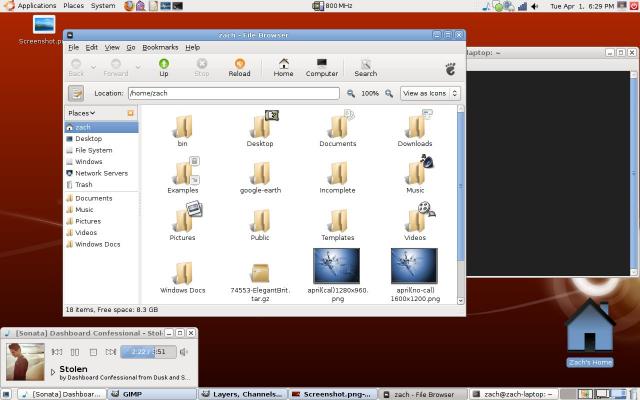The height and width of the screenshot is (400, 640).
Task: Open the Help menu
Action: [x=193, y=47]
